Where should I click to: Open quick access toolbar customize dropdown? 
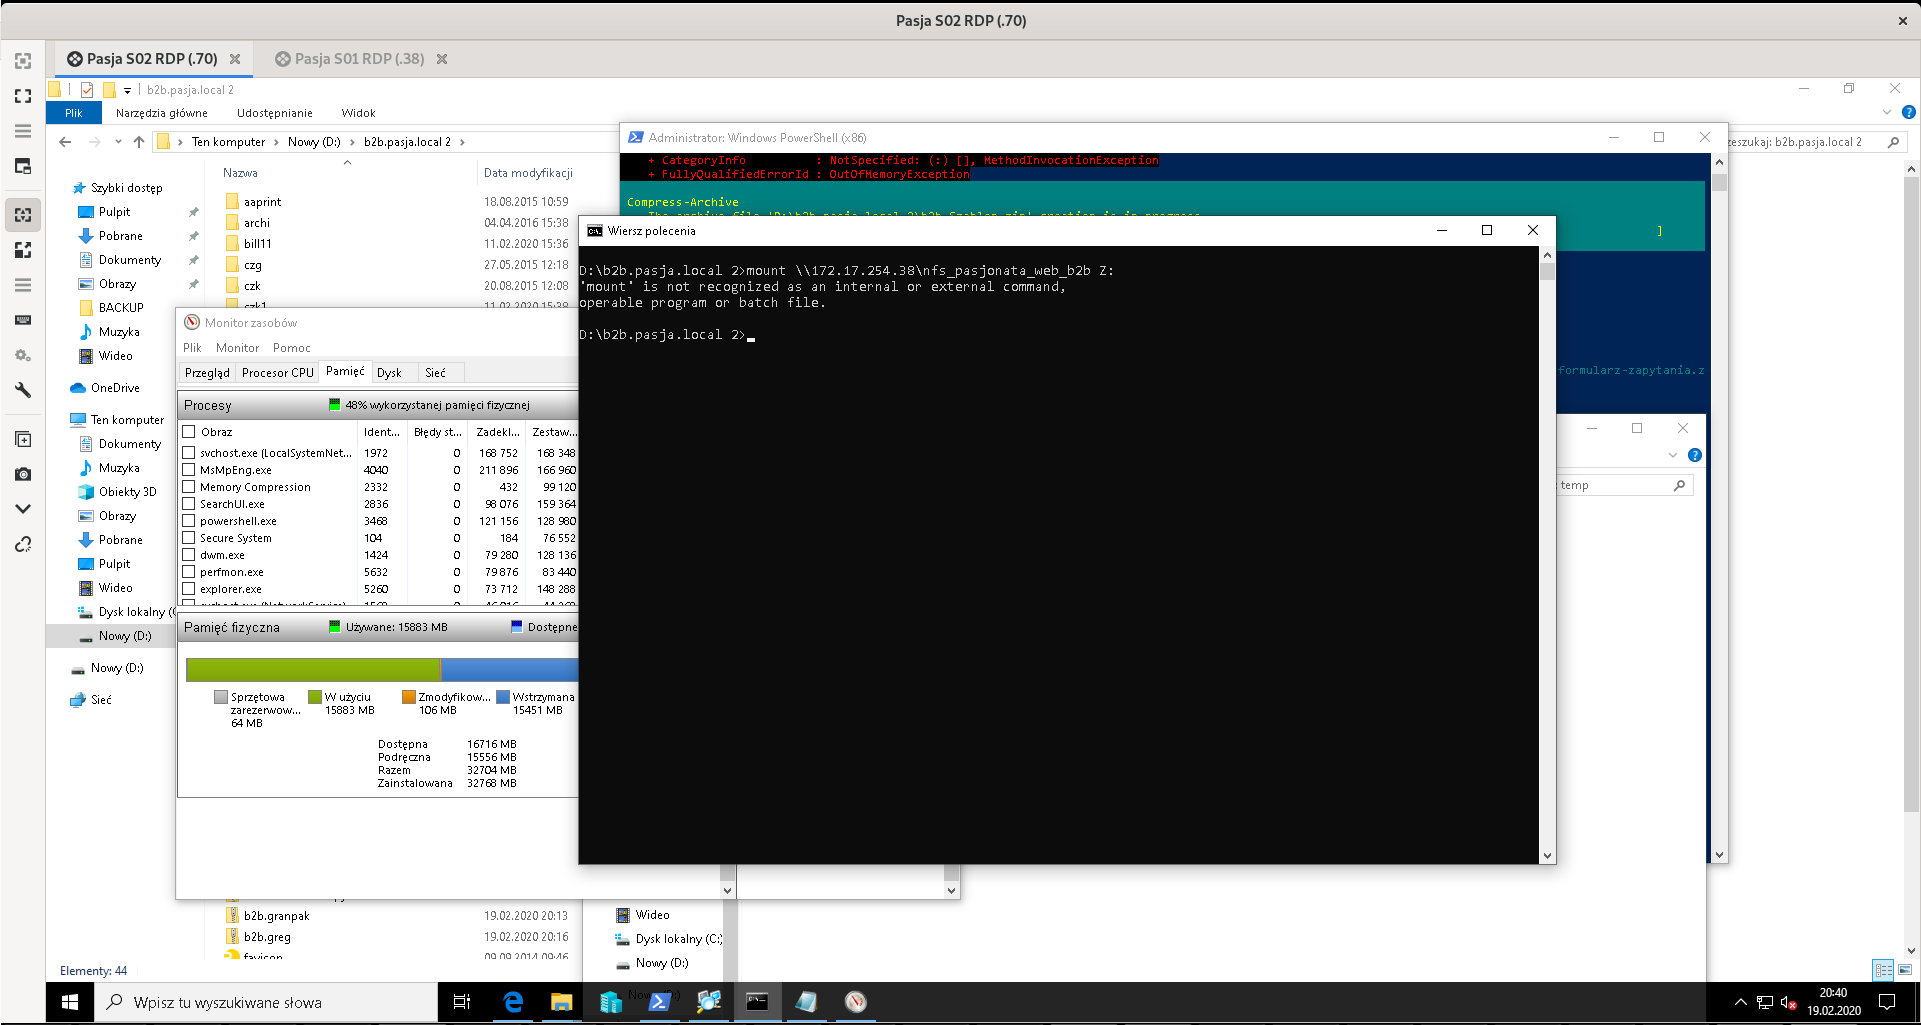128,90
